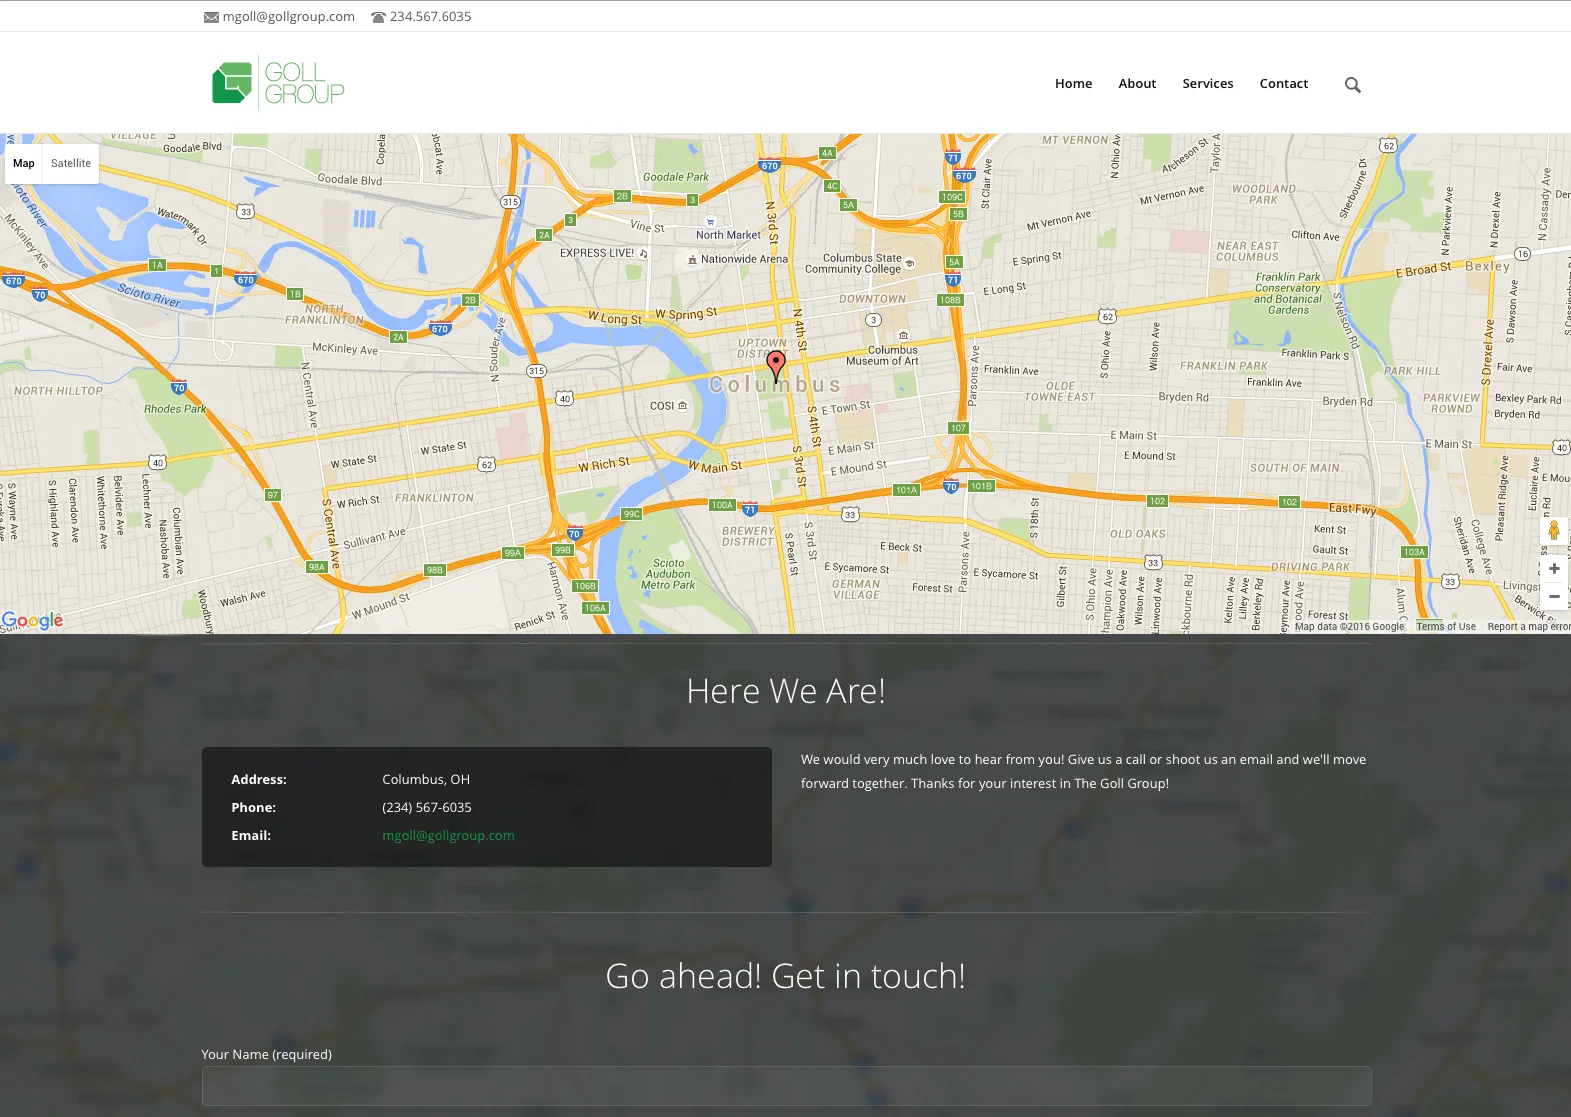Click Columbus State Community College marker

click(910, 264)
